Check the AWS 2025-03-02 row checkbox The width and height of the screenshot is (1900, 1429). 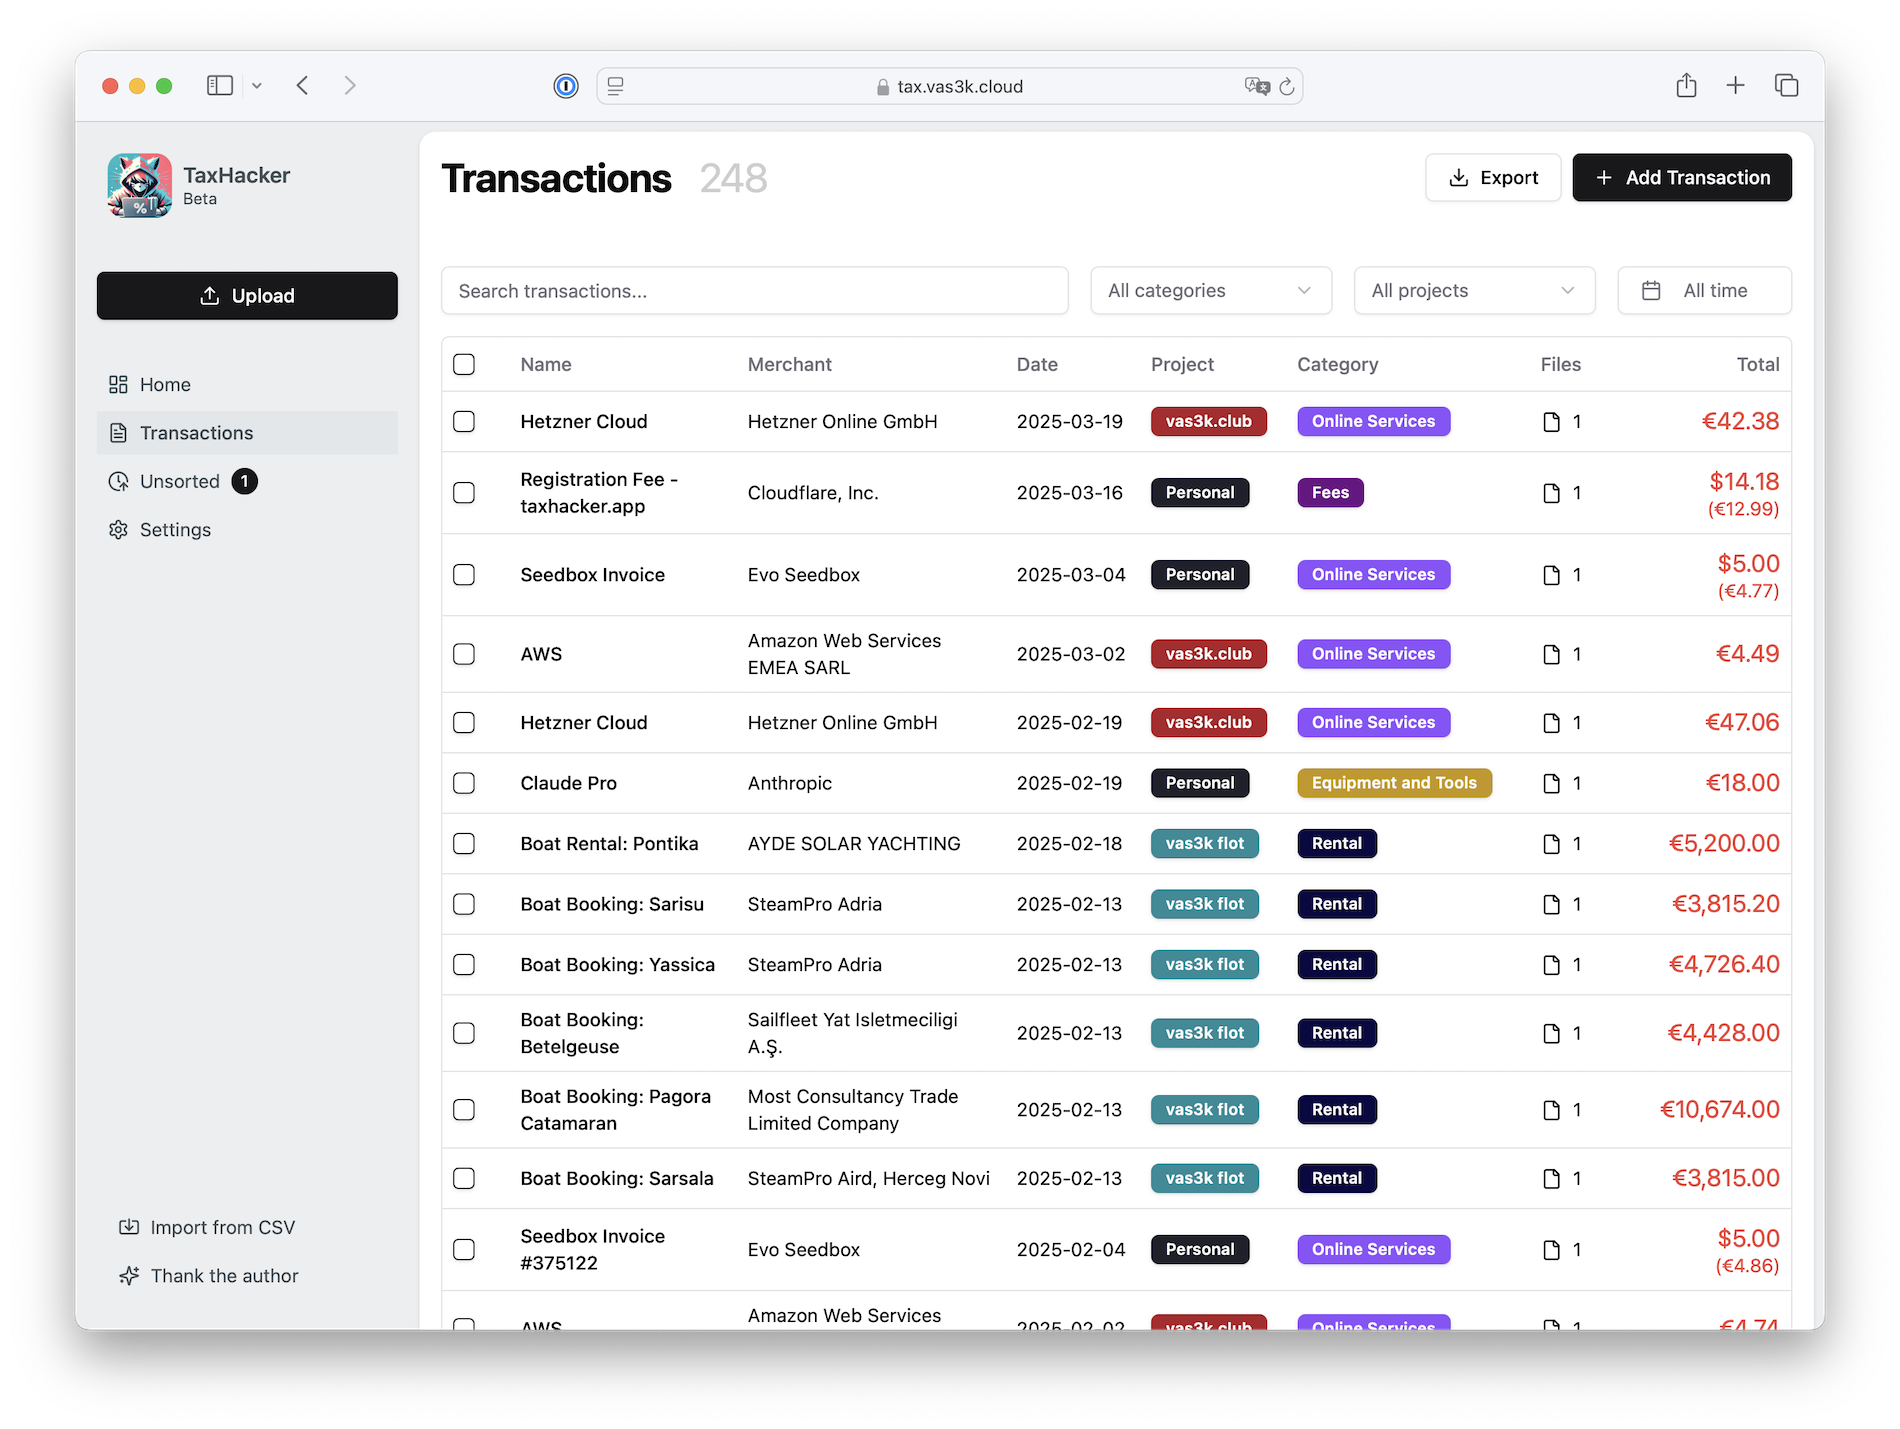[464, 654]
